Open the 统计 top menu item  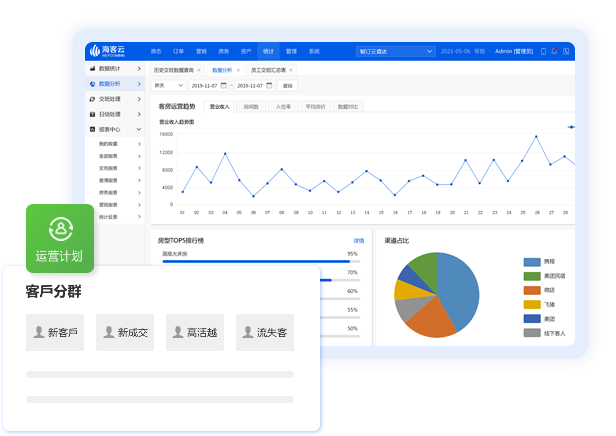point(267,50)
